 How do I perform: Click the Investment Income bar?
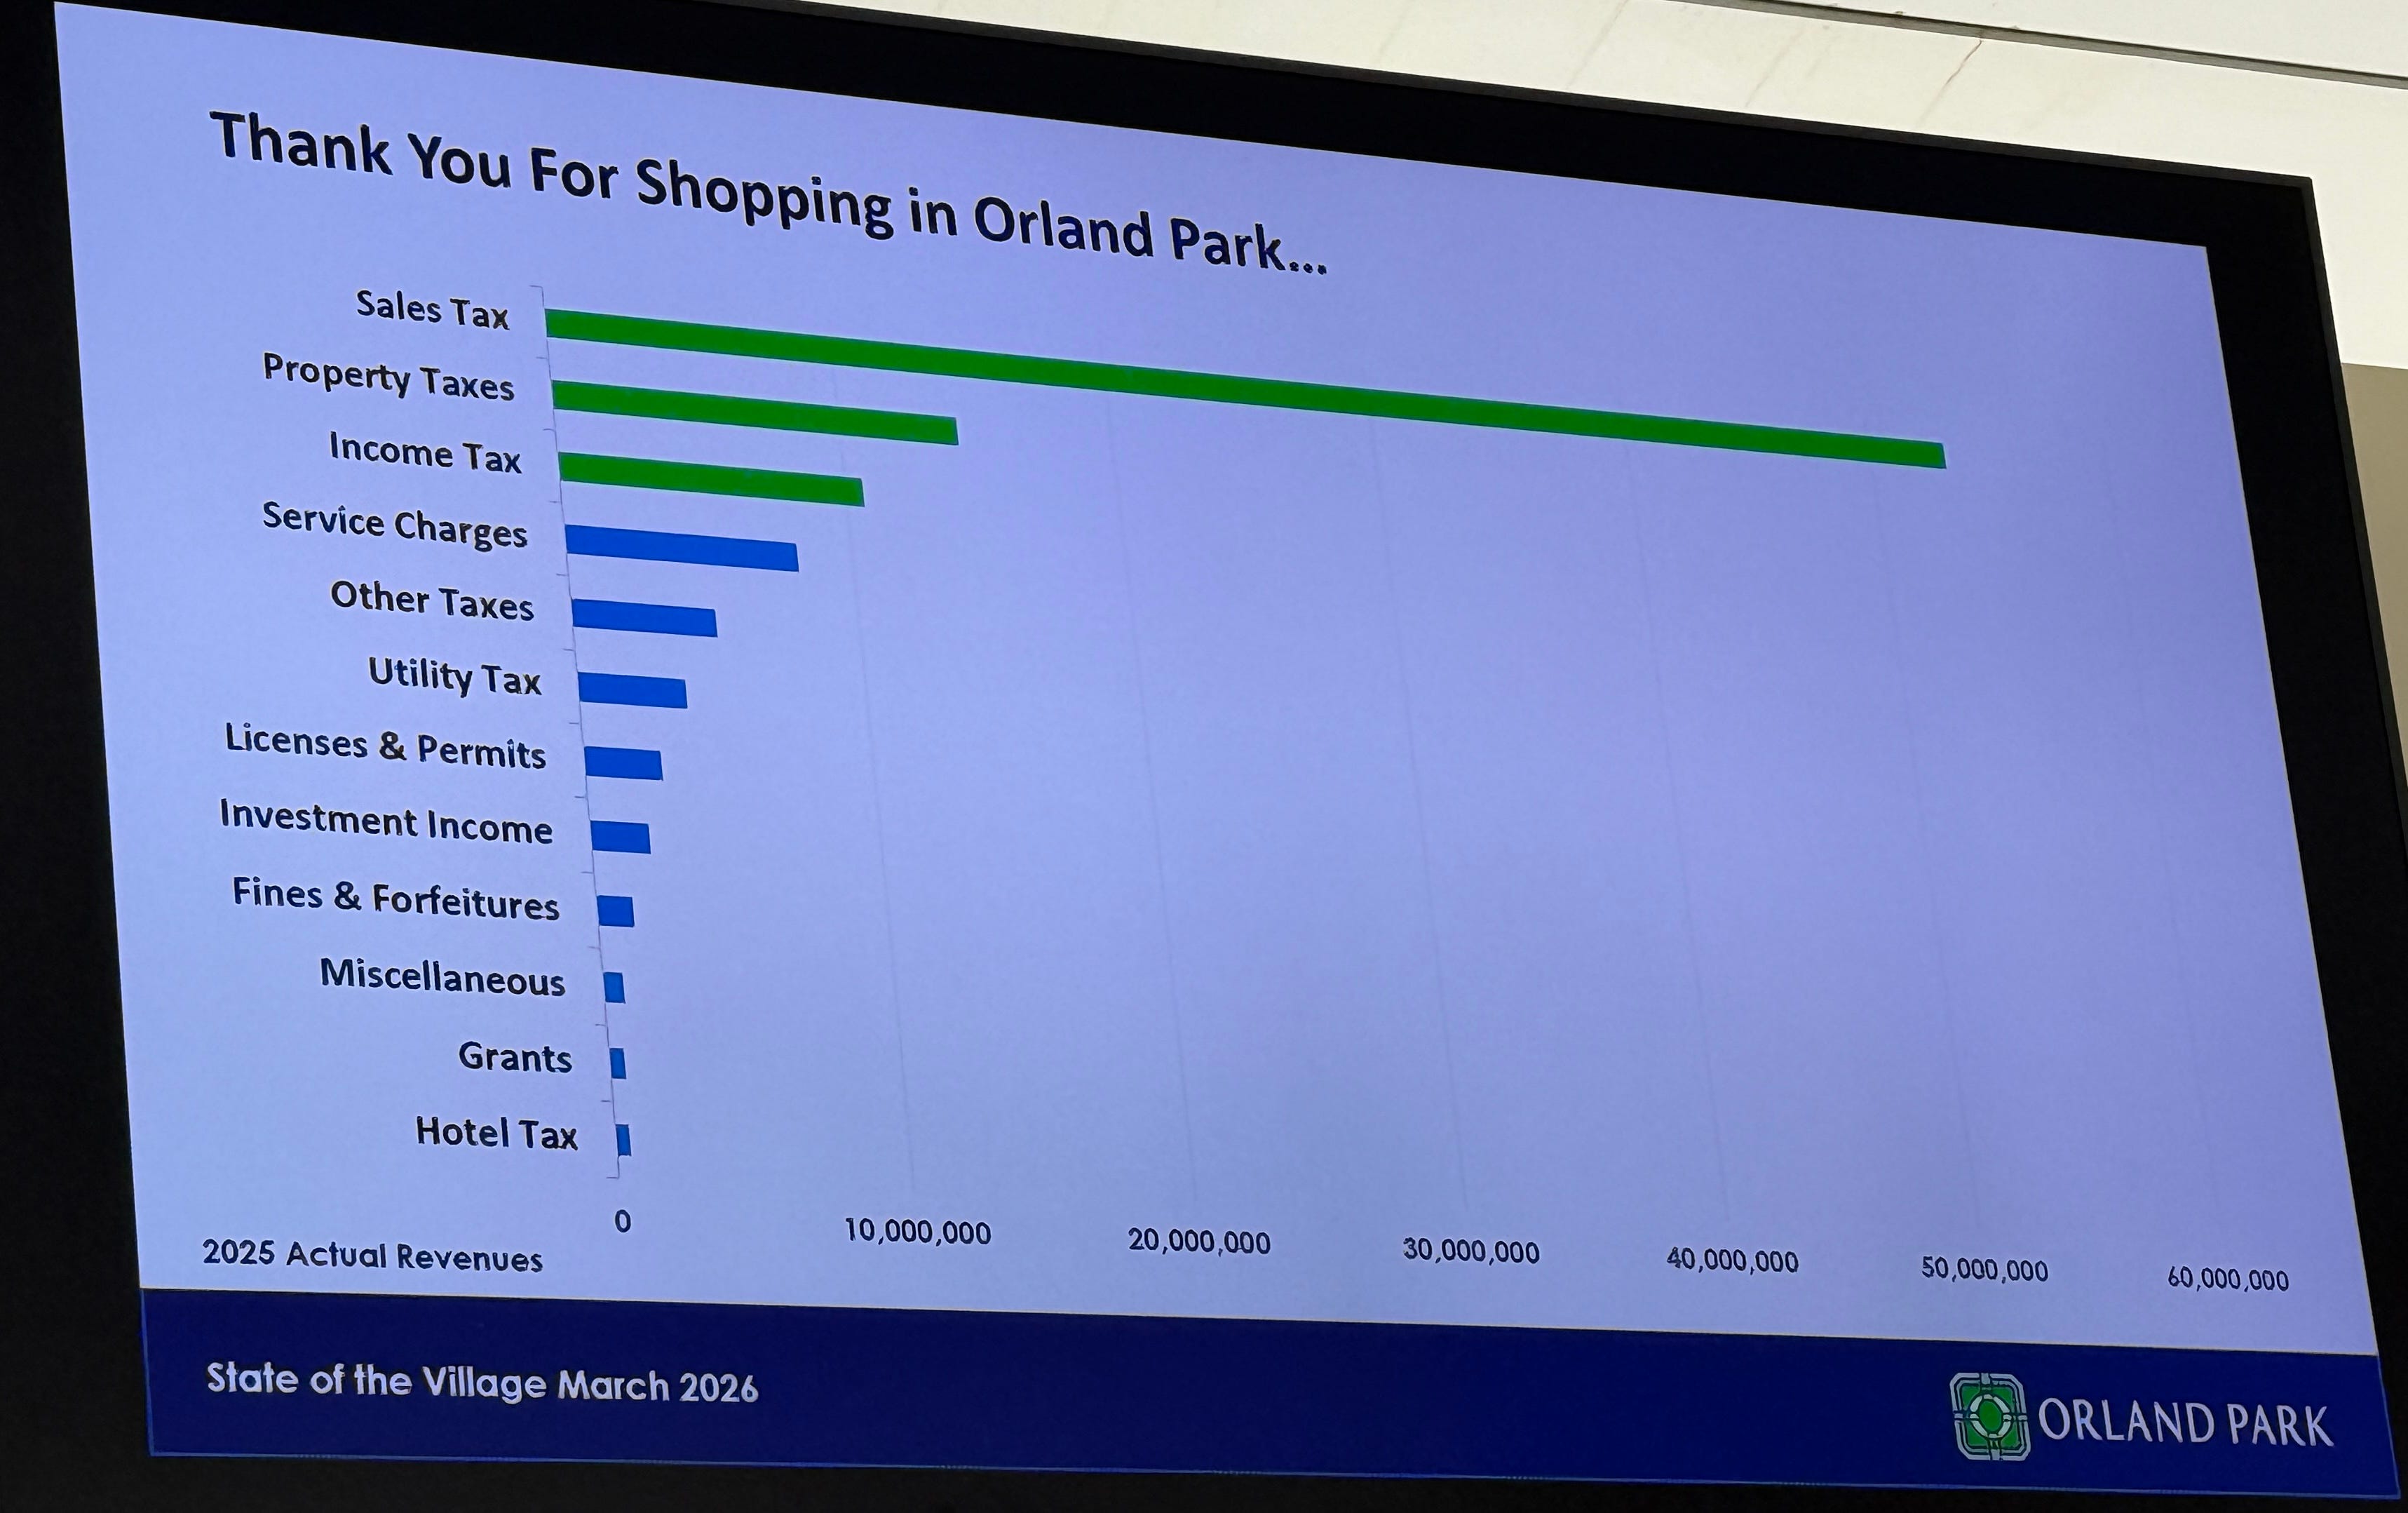click(620, 837)
